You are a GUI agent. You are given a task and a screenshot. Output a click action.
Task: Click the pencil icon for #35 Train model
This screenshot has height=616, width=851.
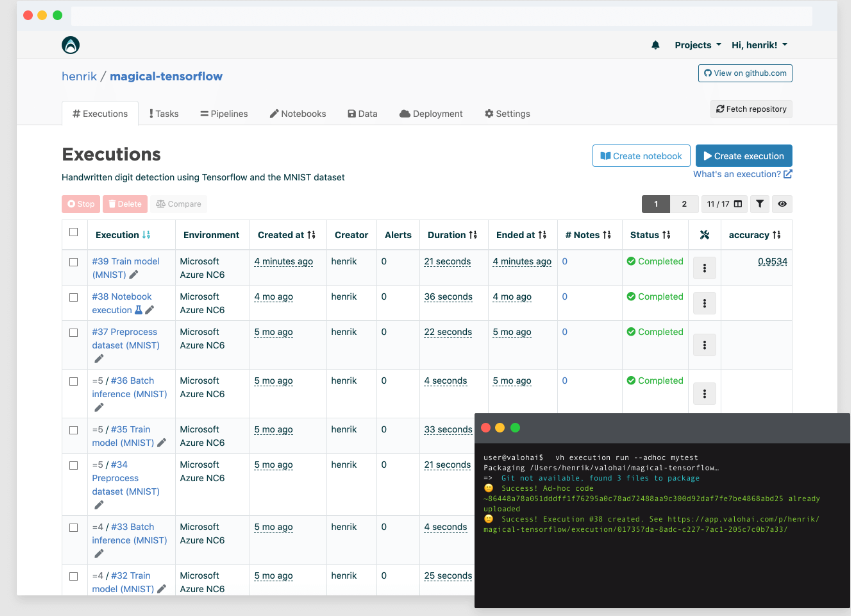tap(161, 443)
